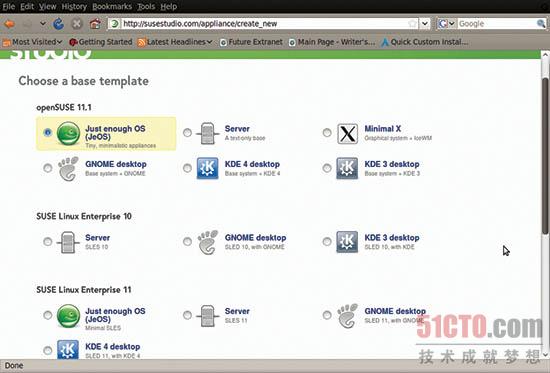Click the home icon in the toolbar
The width and height of the screenshot is (550, 373).
coord(95,24)
